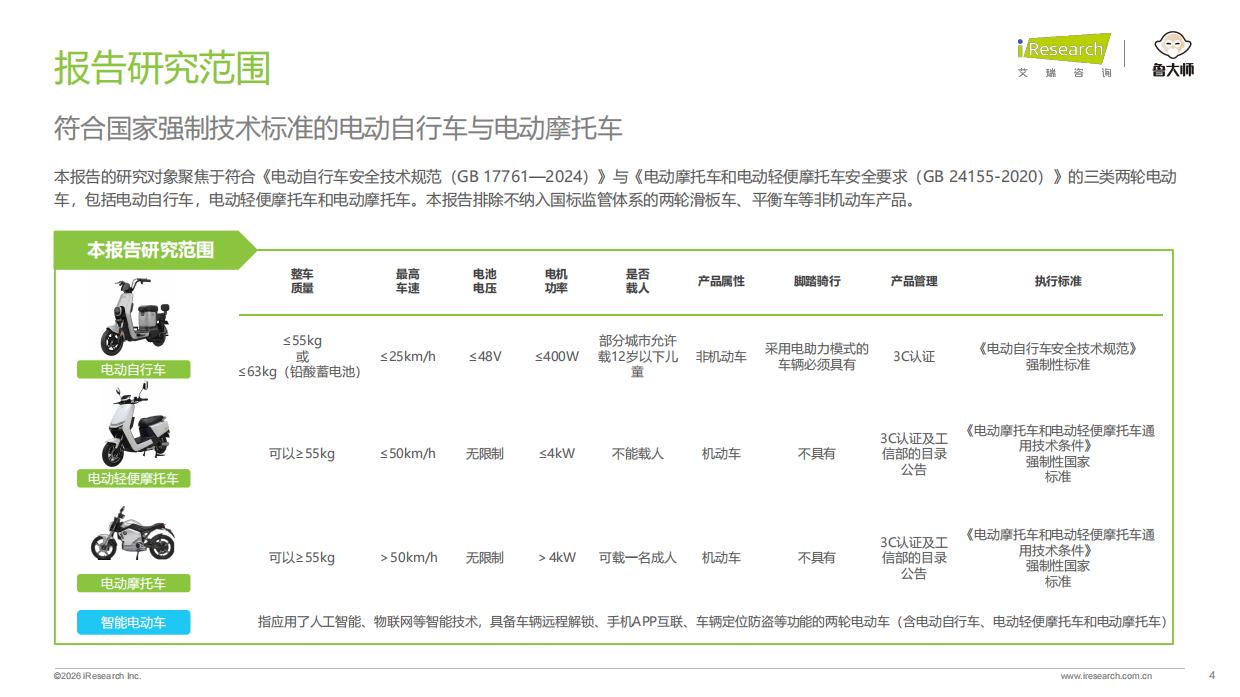This screenshot has height=697, width=1240.
Task: Click the 产品管理 column header
Action: [x=914, y=281]
